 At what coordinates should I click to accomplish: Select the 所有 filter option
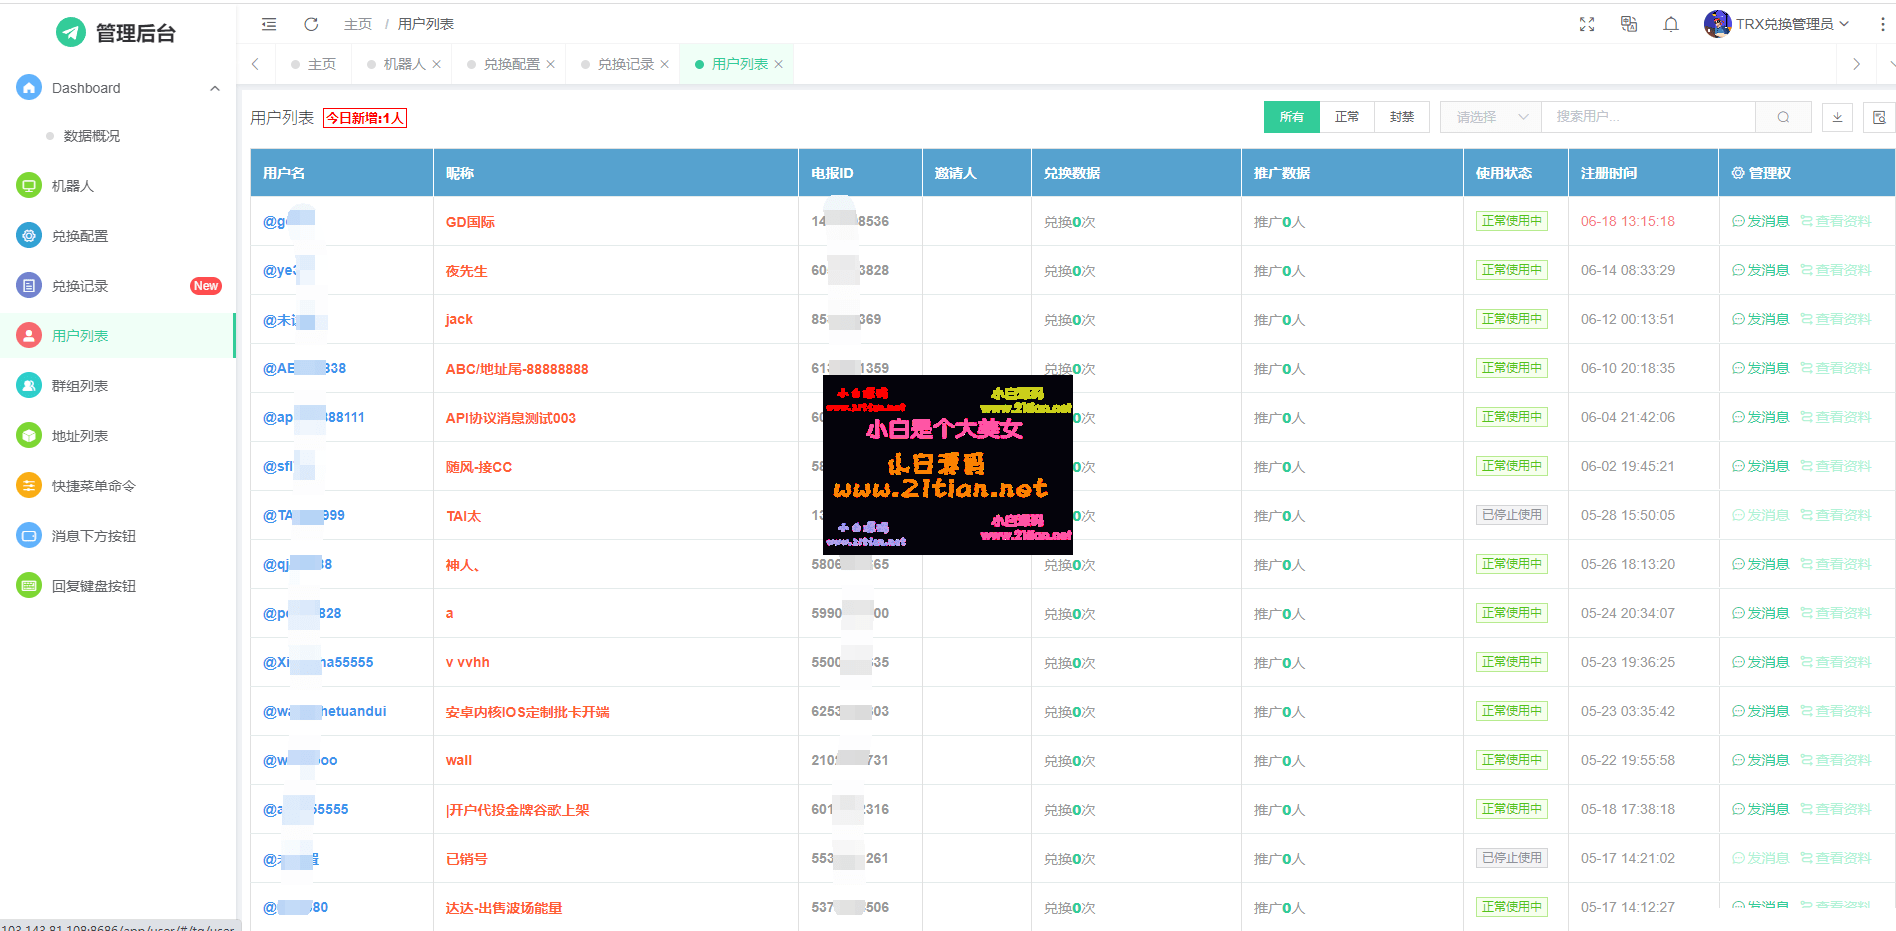[x=1291, y=117]
